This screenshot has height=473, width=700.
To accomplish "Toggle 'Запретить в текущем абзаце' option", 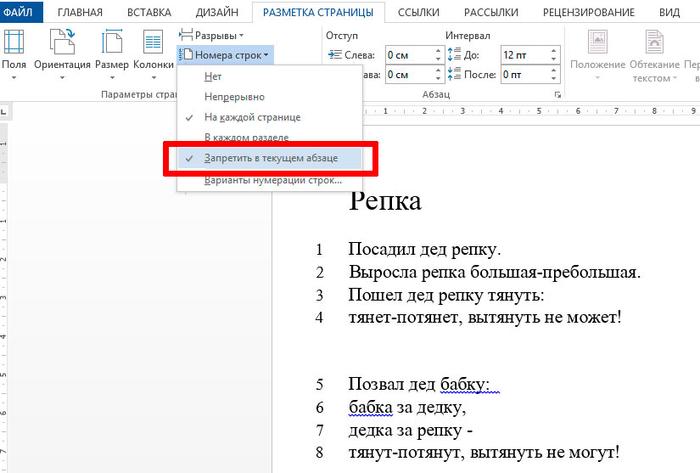I will (x=270, y=158).
